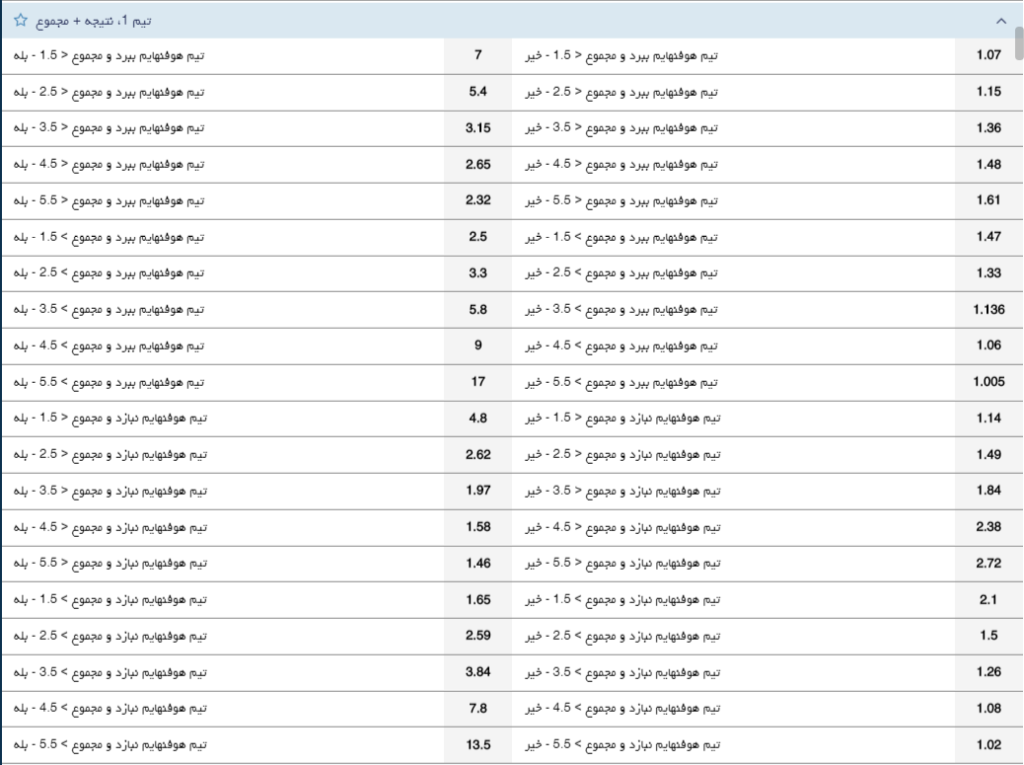Click the vertical scrollbar thumb
This screenshot has width=1024, height=765.
(1018, 45)
